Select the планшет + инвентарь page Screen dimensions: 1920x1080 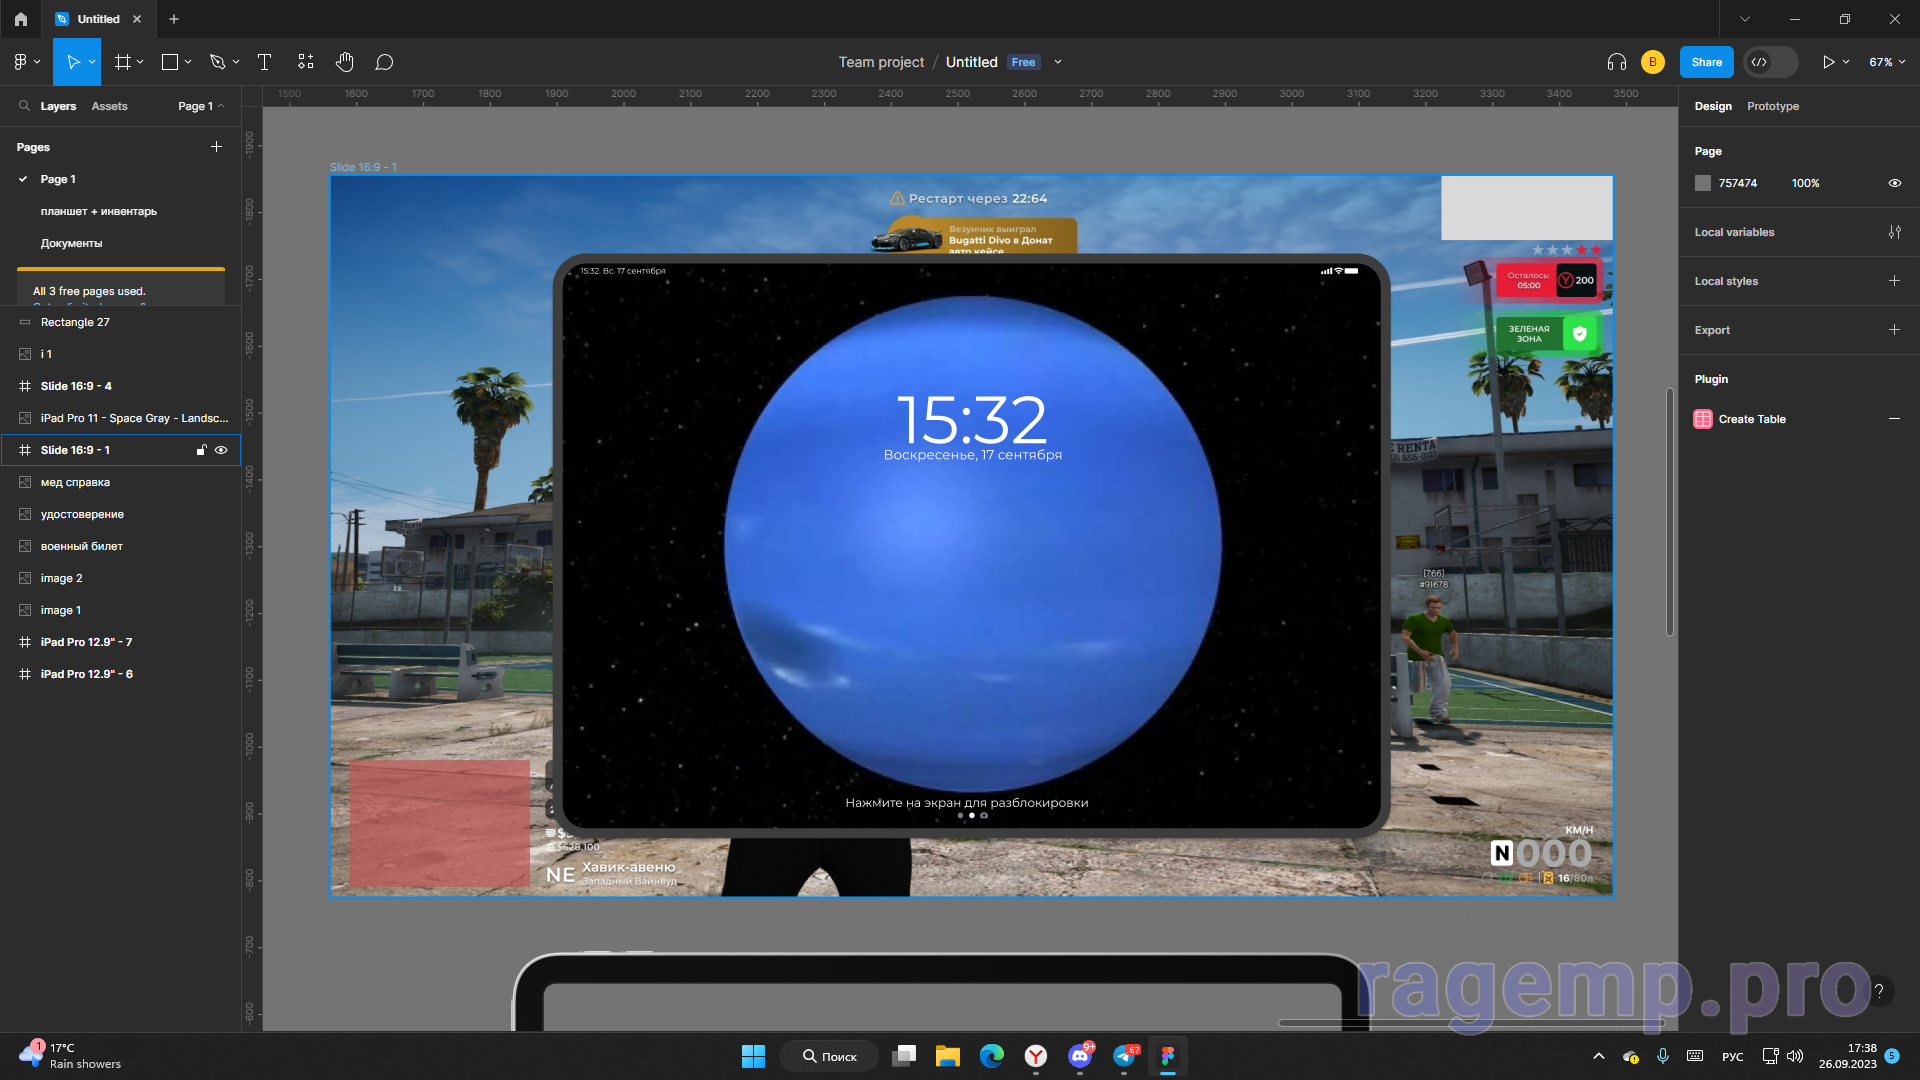coord(98,211)
